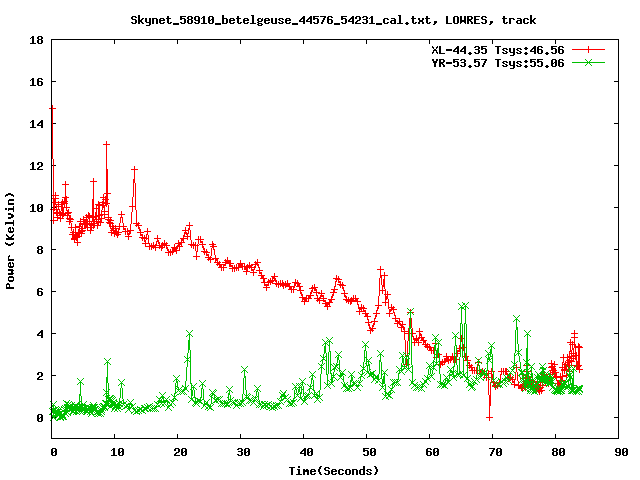Click the x-axis tick label 50

(x=369, y=452)
